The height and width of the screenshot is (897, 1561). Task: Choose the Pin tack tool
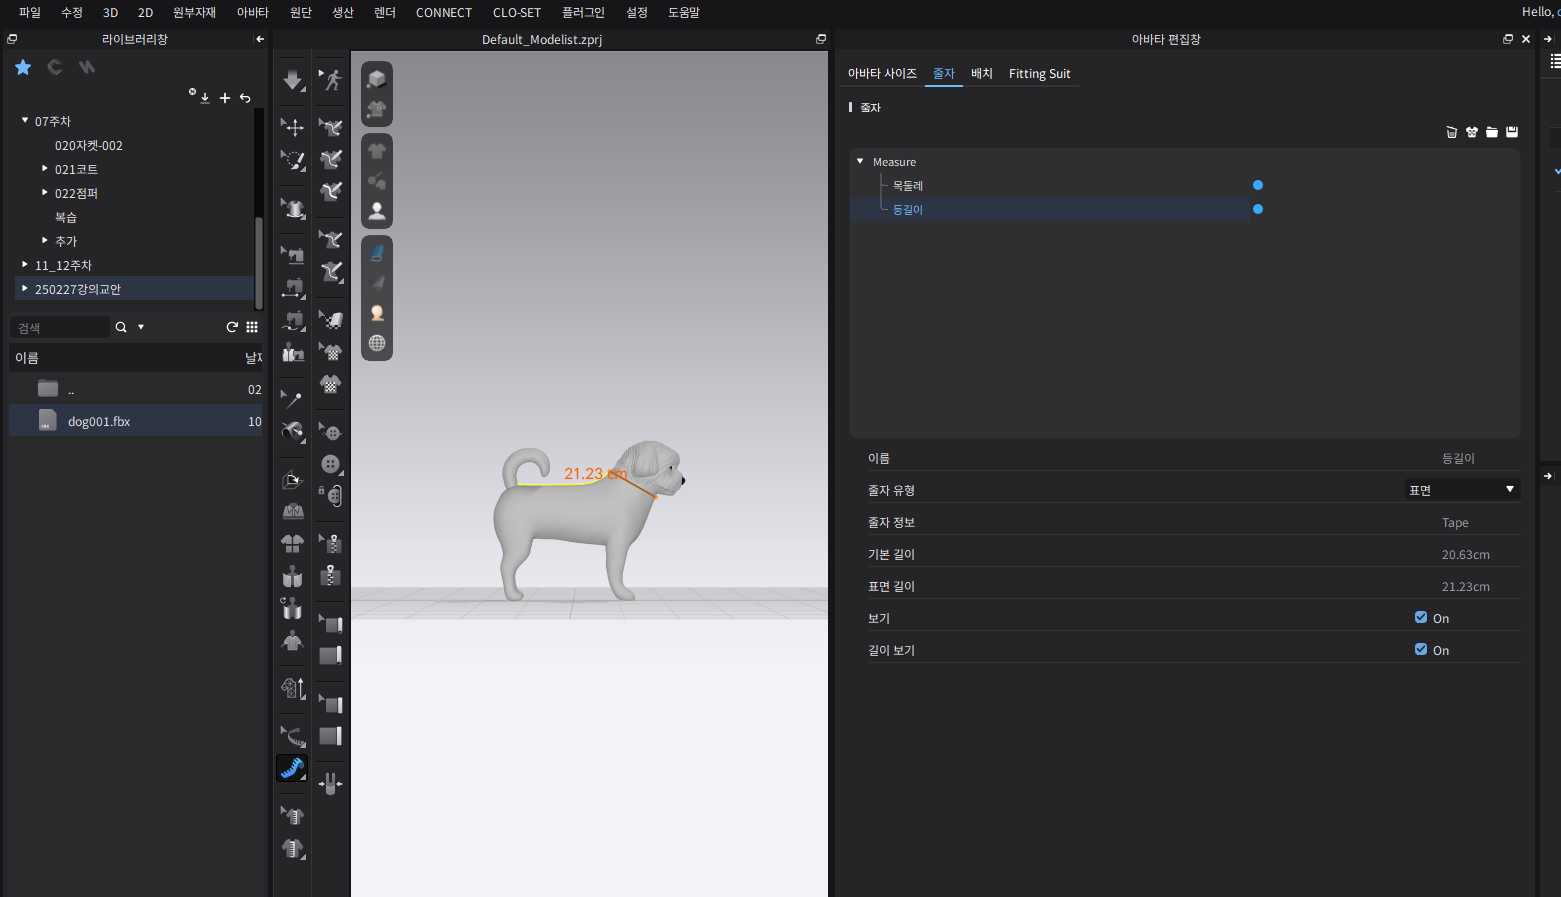click(292, 399)
